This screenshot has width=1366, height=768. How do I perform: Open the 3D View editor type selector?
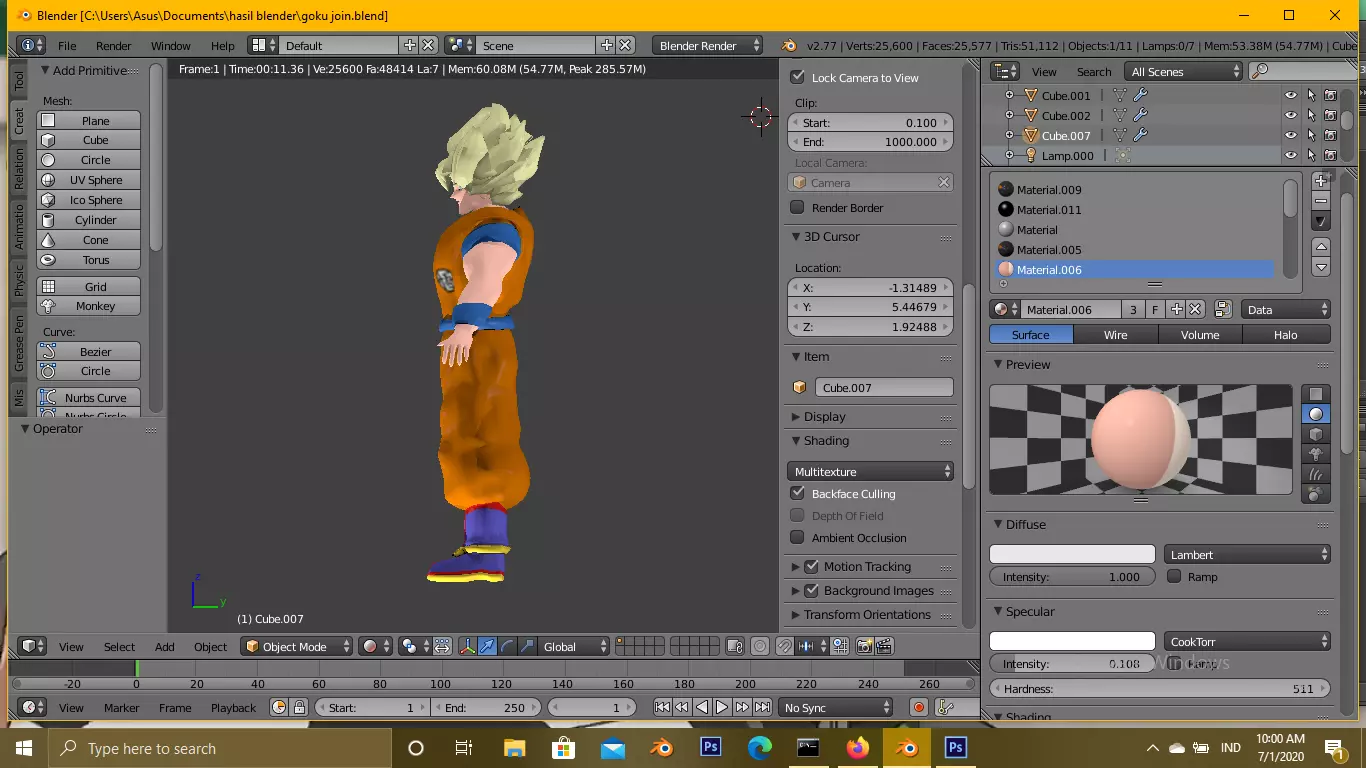[x=34, y=646]
